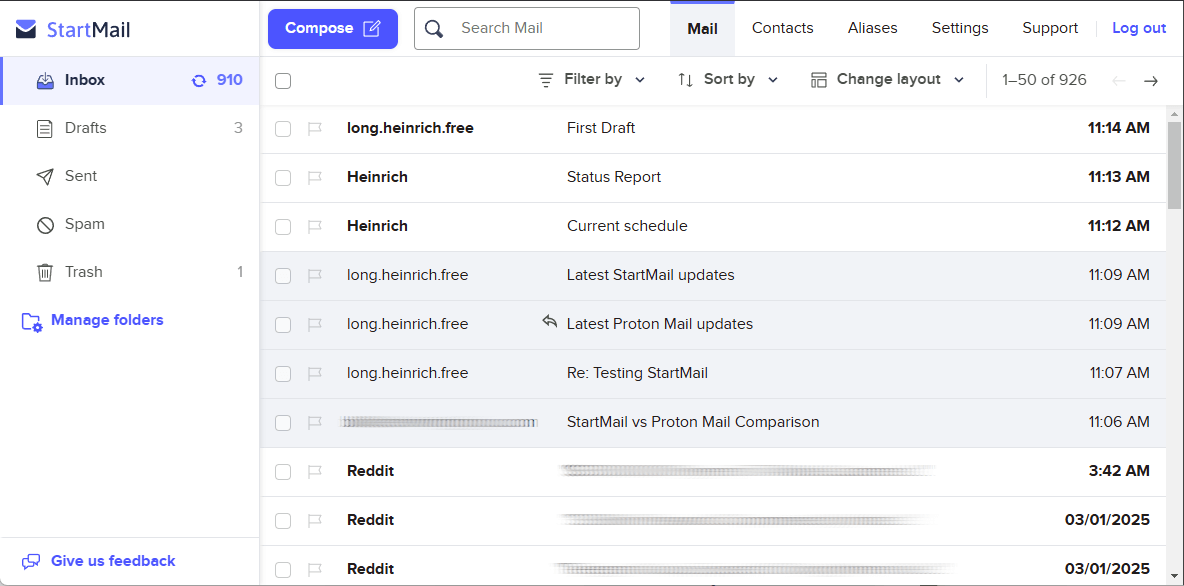Select checkbox for Re: Testing StartMail
Screen dimensions: 1184x586
pos(283,374)
